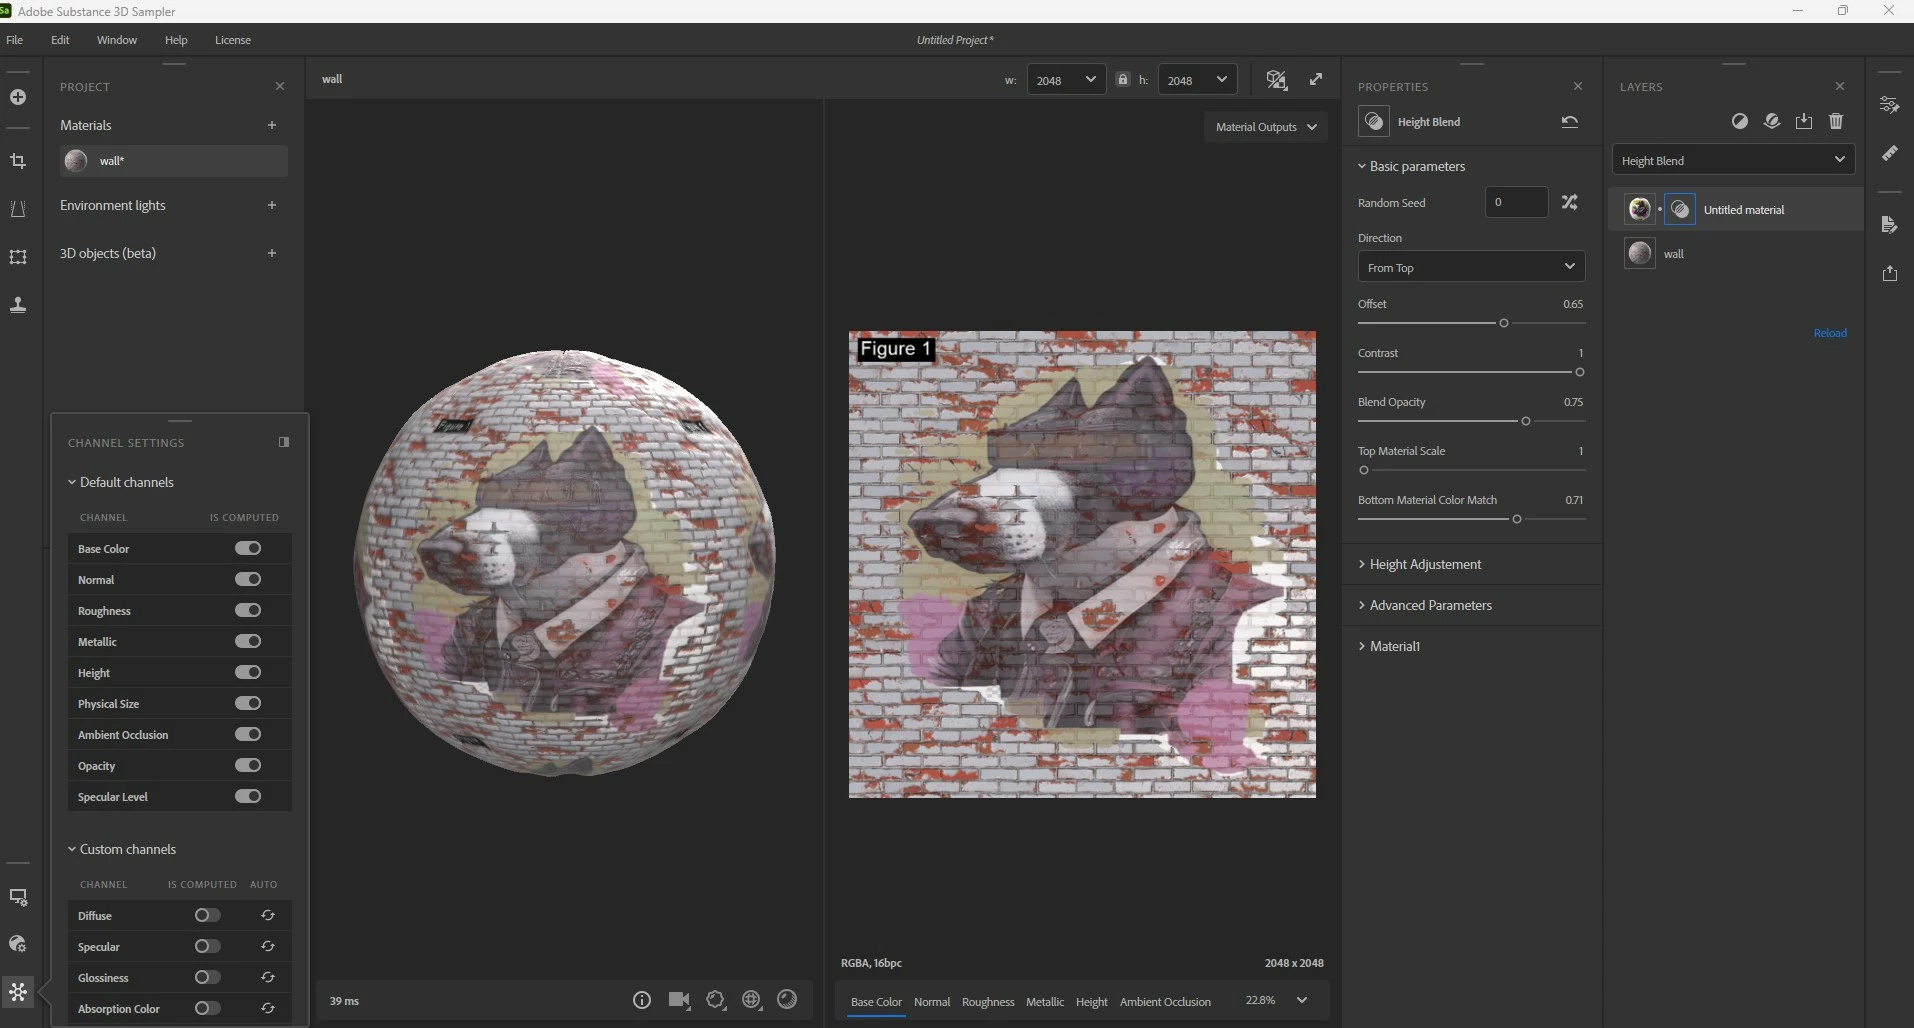Click the Reload link in Layers
This screenshot has height=1028, width=1914.
1830,333
